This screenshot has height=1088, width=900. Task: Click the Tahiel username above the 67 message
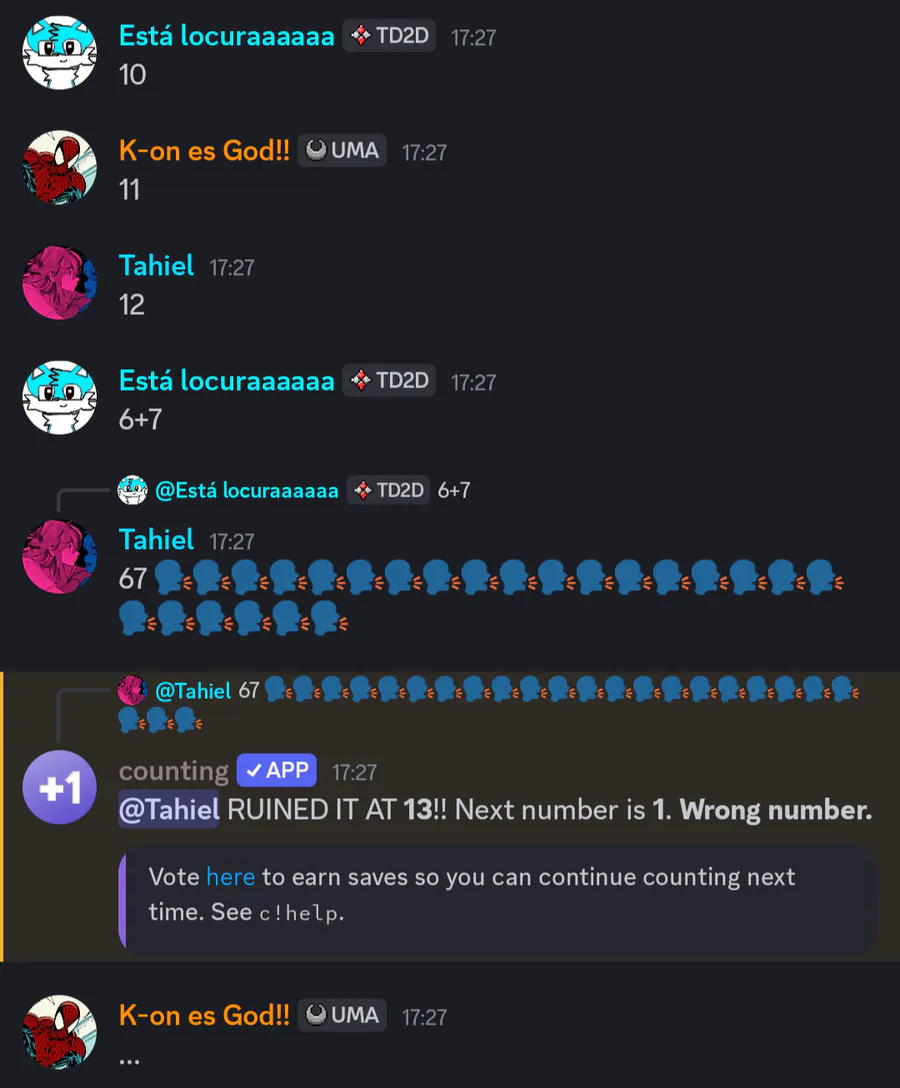pos(156,540)
